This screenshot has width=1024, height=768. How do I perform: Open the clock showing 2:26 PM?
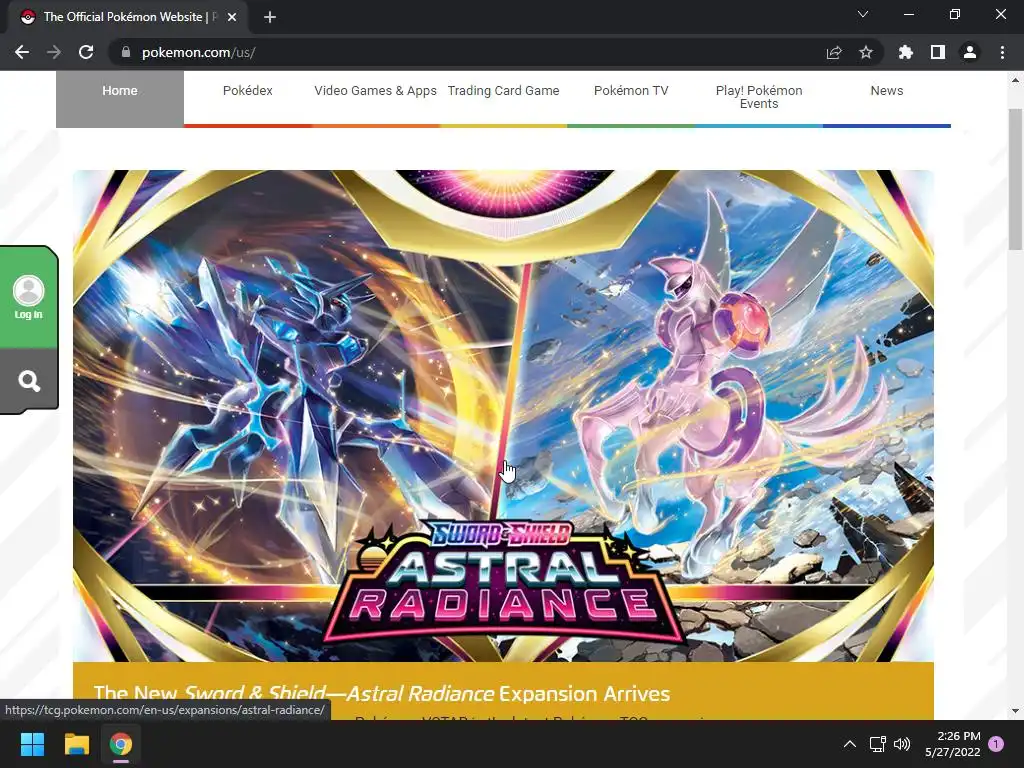(953, 744)
